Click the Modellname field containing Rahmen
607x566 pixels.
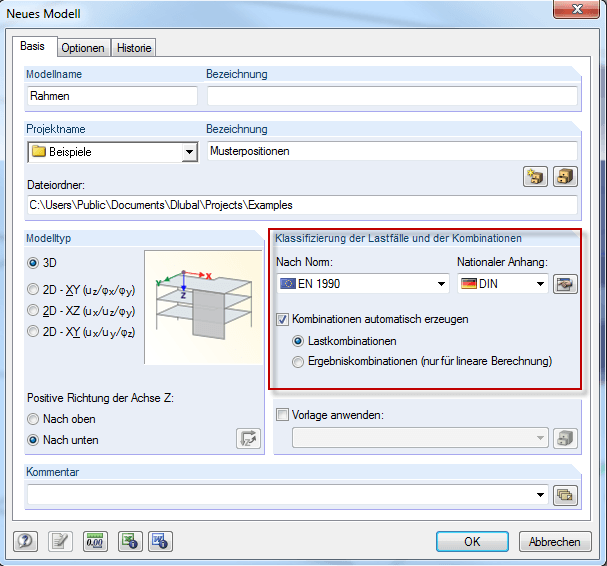[112, 96]
